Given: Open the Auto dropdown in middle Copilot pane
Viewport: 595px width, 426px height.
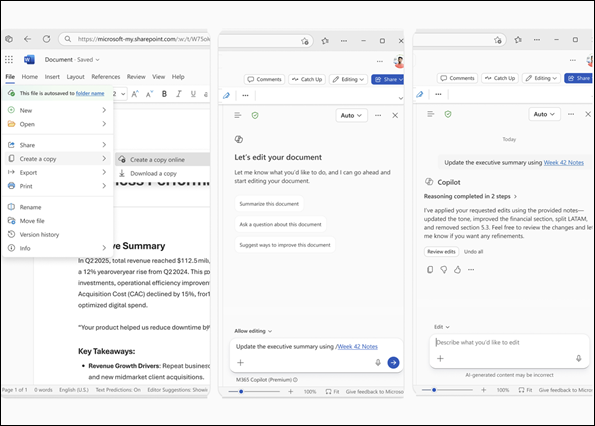Looking at the screenshot, I should pos(351,115).
